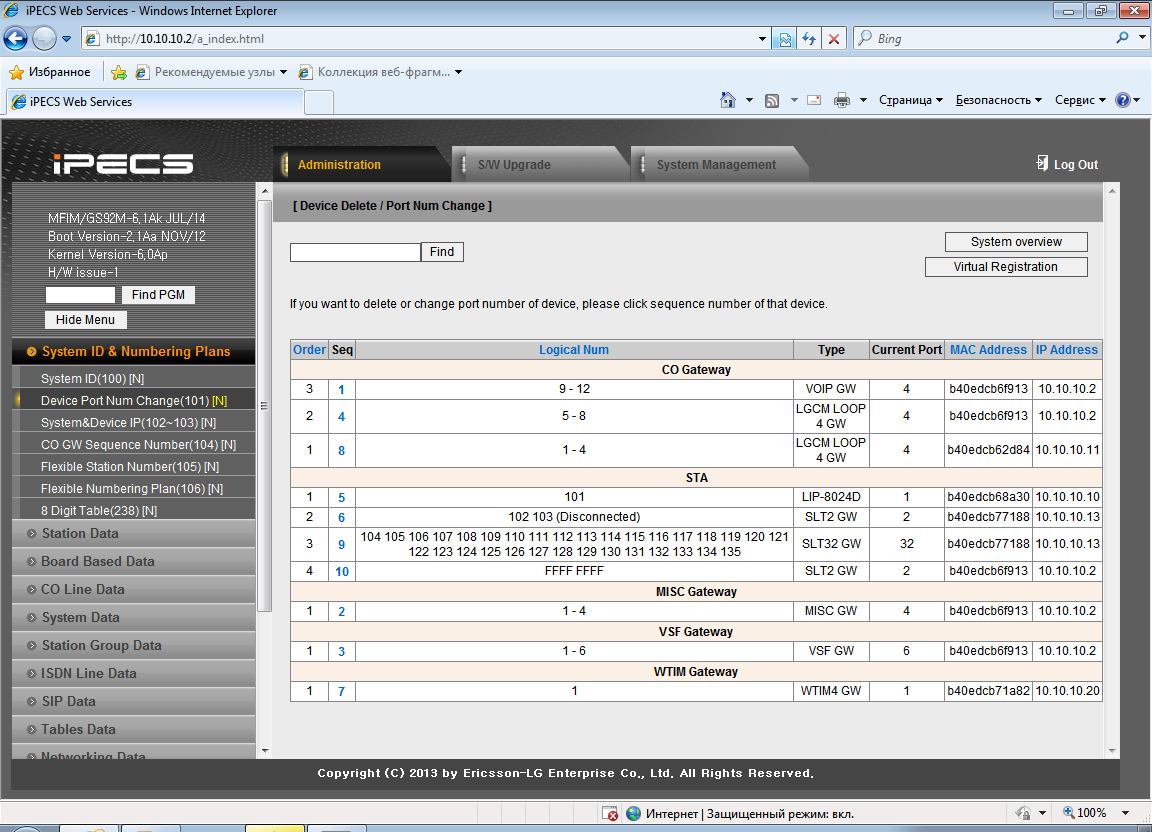
Task: Click the stop loading red X icon
Action: pyautogui.click(x=834, y=39)
